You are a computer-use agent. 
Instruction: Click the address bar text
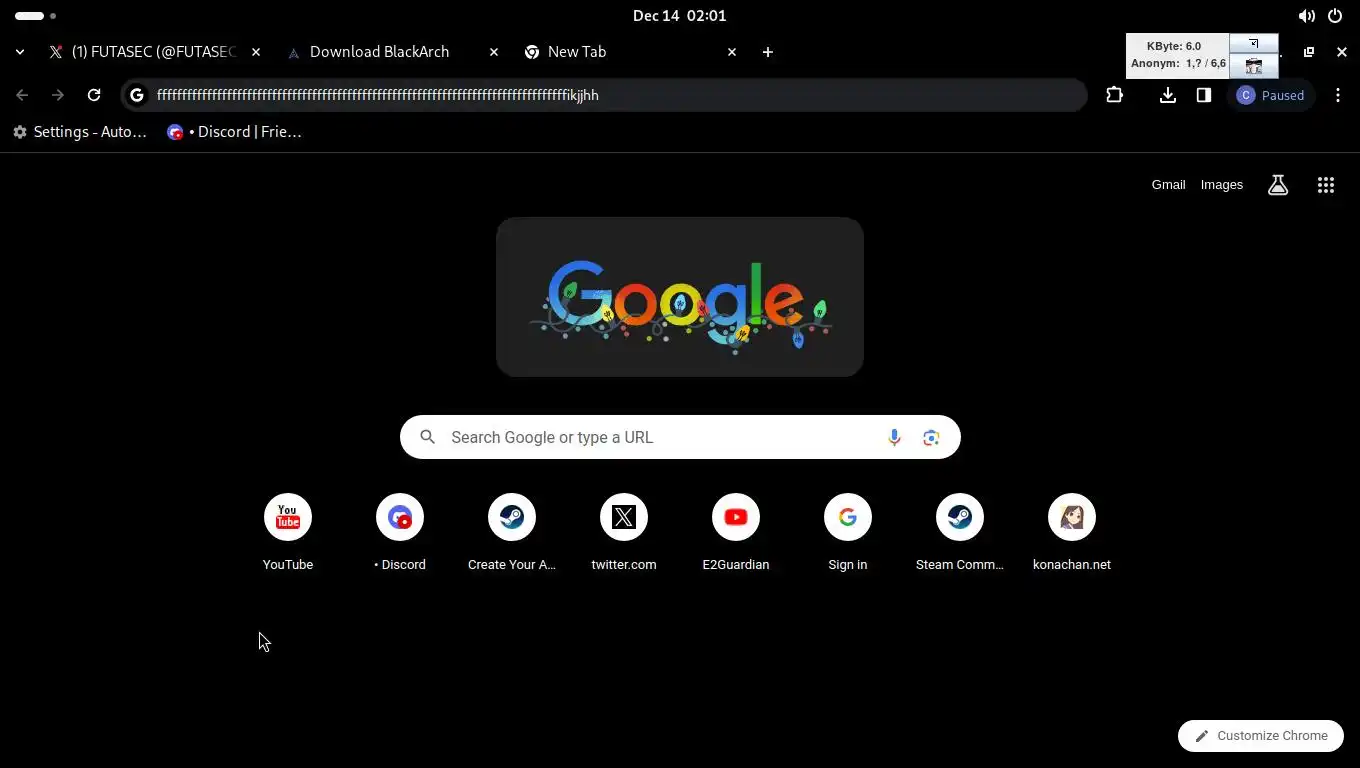378,95
